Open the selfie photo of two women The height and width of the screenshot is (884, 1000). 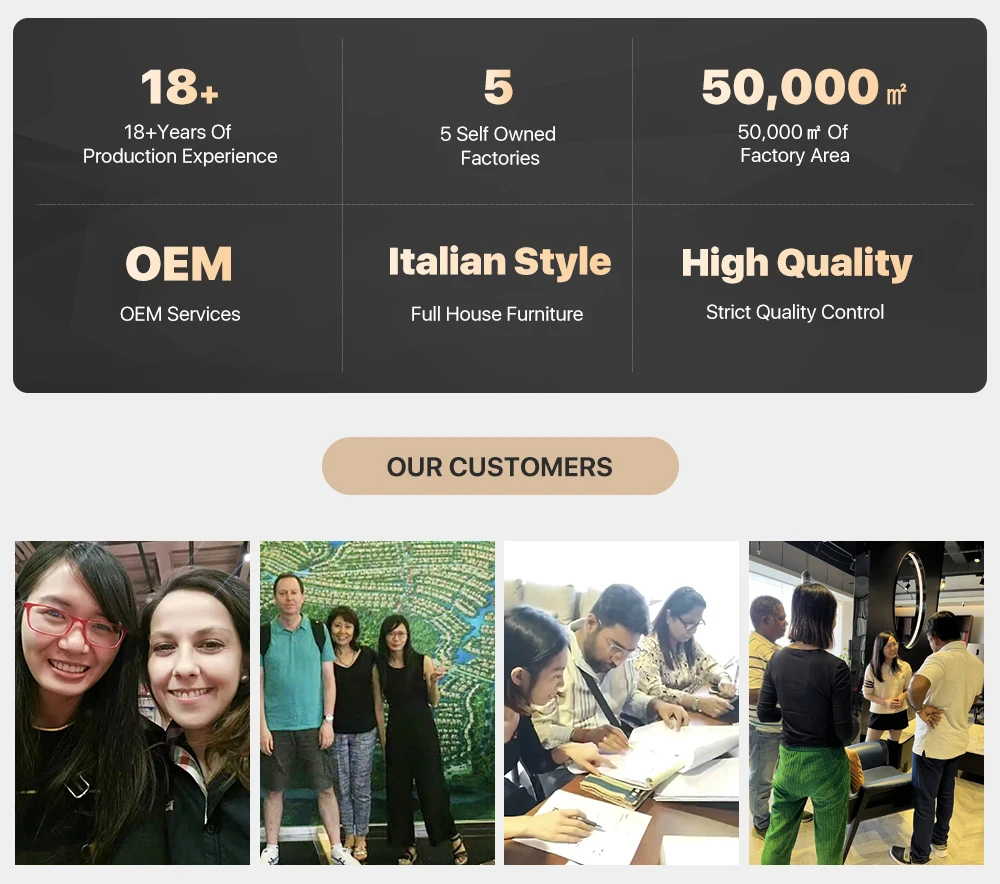[133, 703]
